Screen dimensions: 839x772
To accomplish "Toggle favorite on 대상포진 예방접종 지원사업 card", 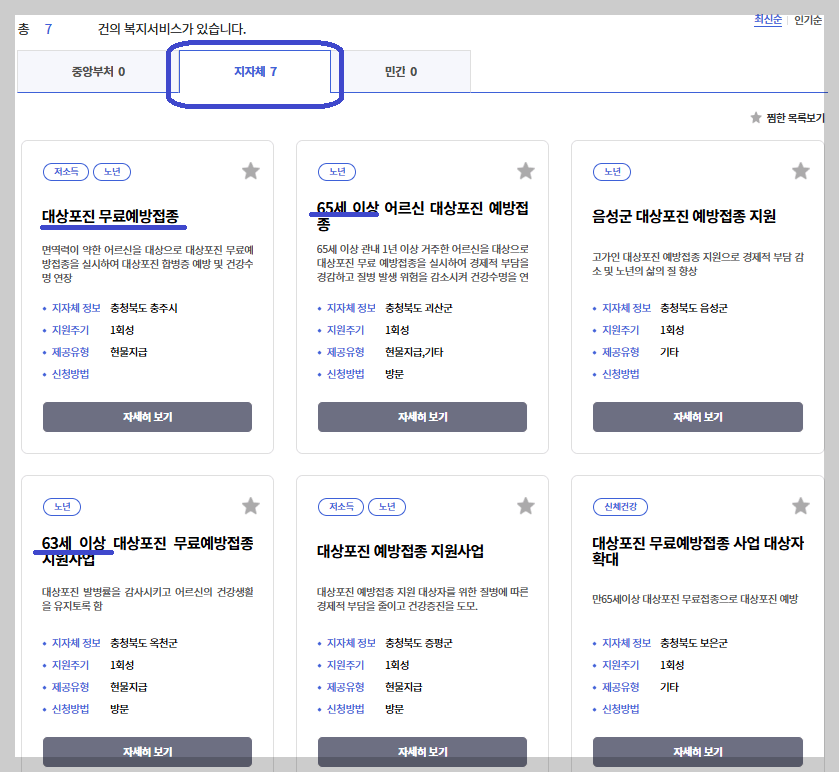I will pos(526,507).
